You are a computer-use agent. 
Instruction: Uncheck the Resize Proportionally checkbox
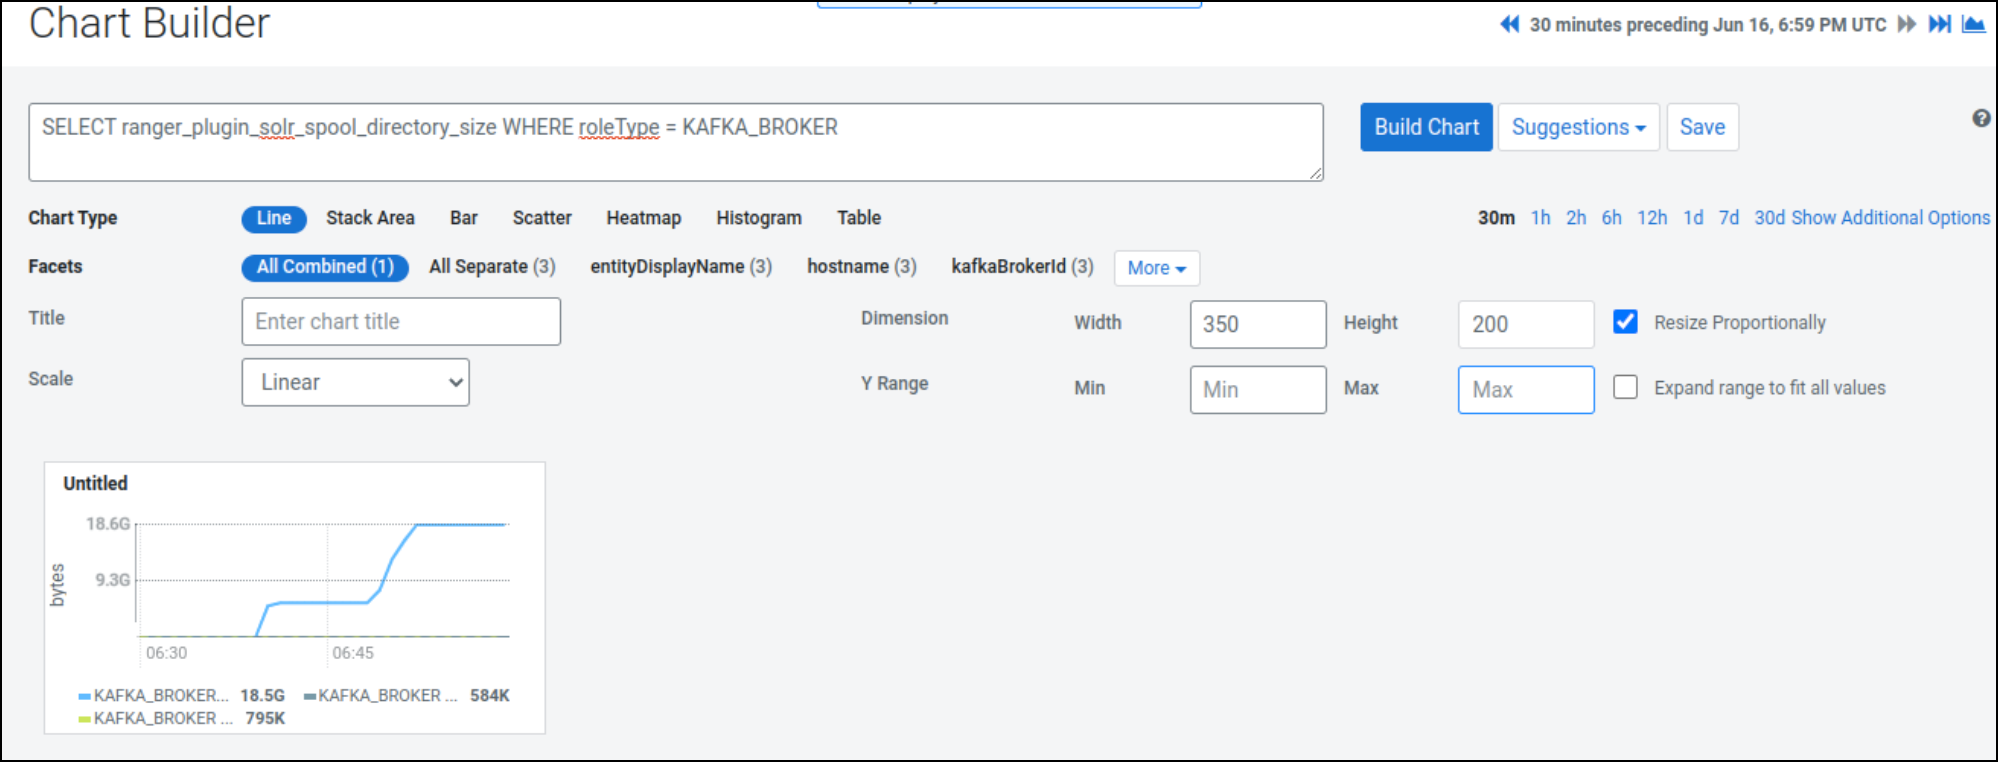click(x=1625, y=322)
